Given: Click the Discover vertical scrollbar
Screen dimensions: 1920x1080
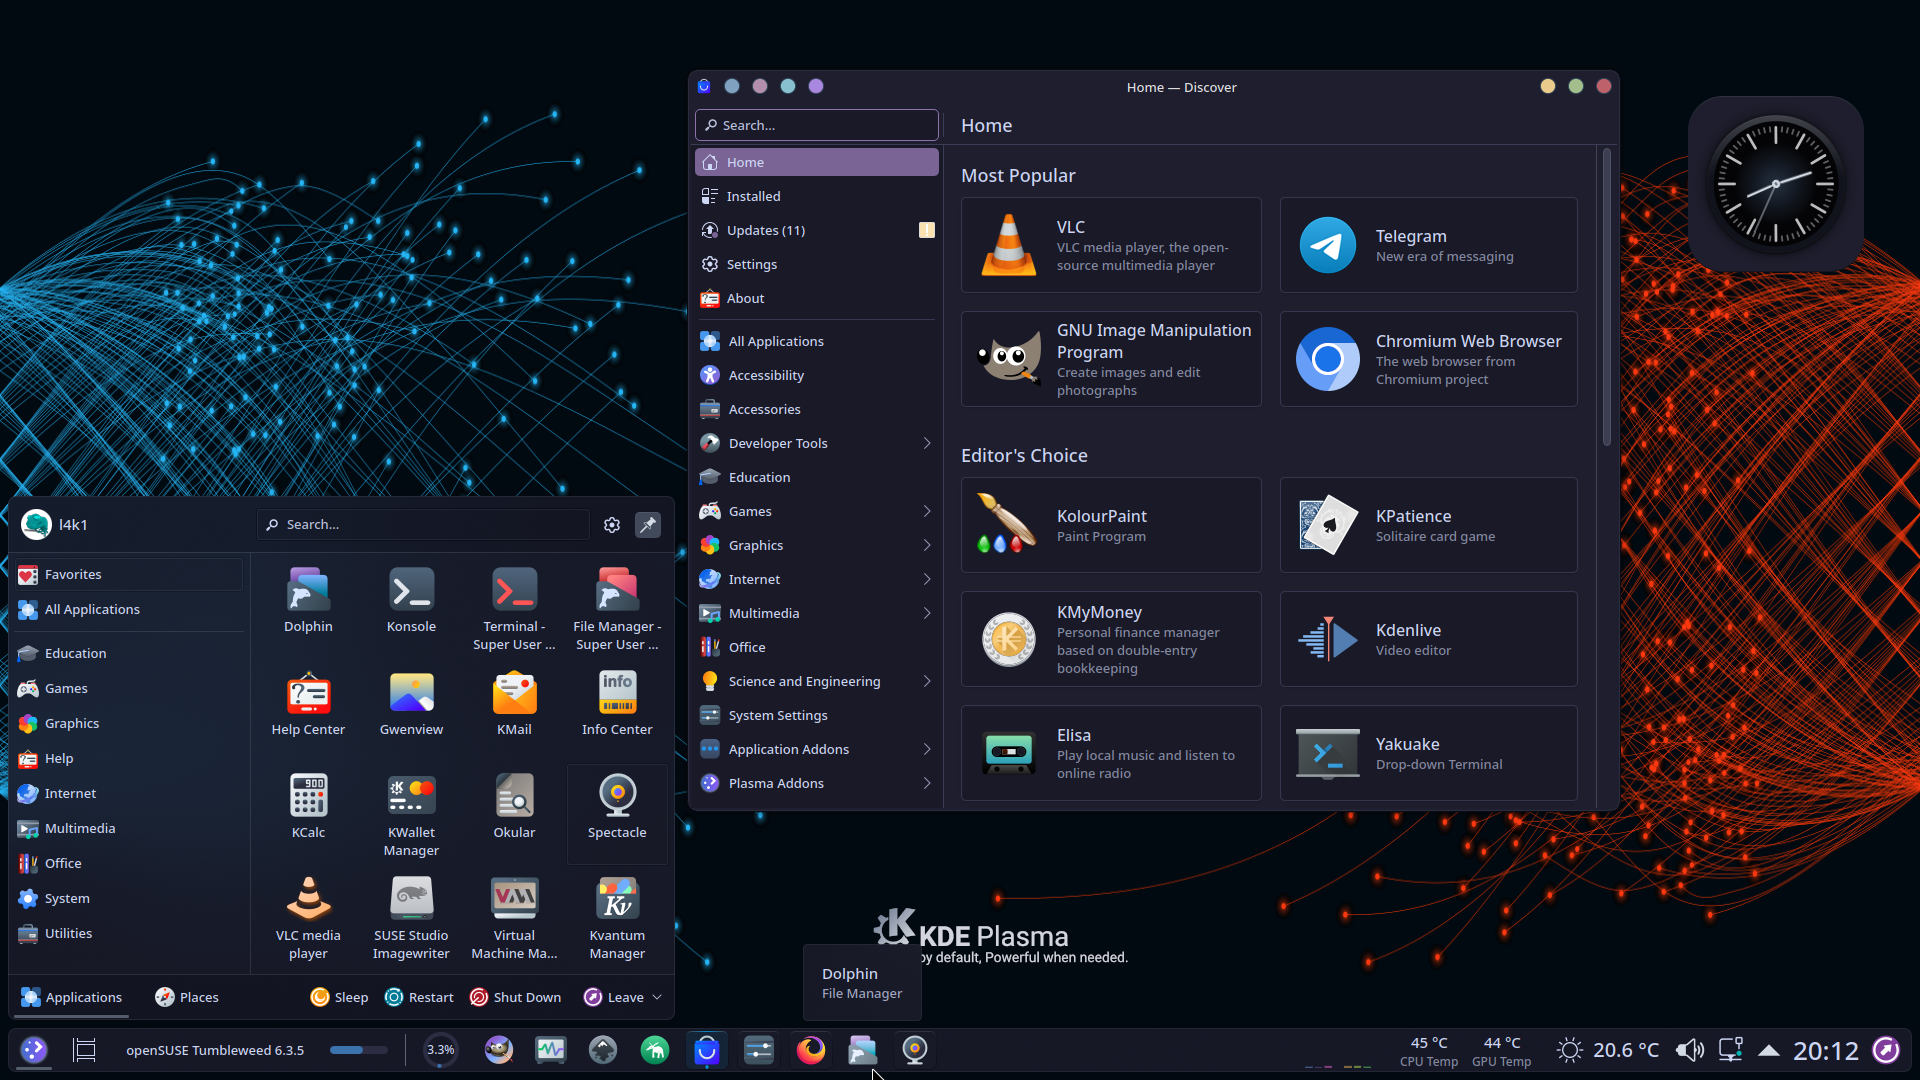Looking at the screenshot, I should point(1607,297).
